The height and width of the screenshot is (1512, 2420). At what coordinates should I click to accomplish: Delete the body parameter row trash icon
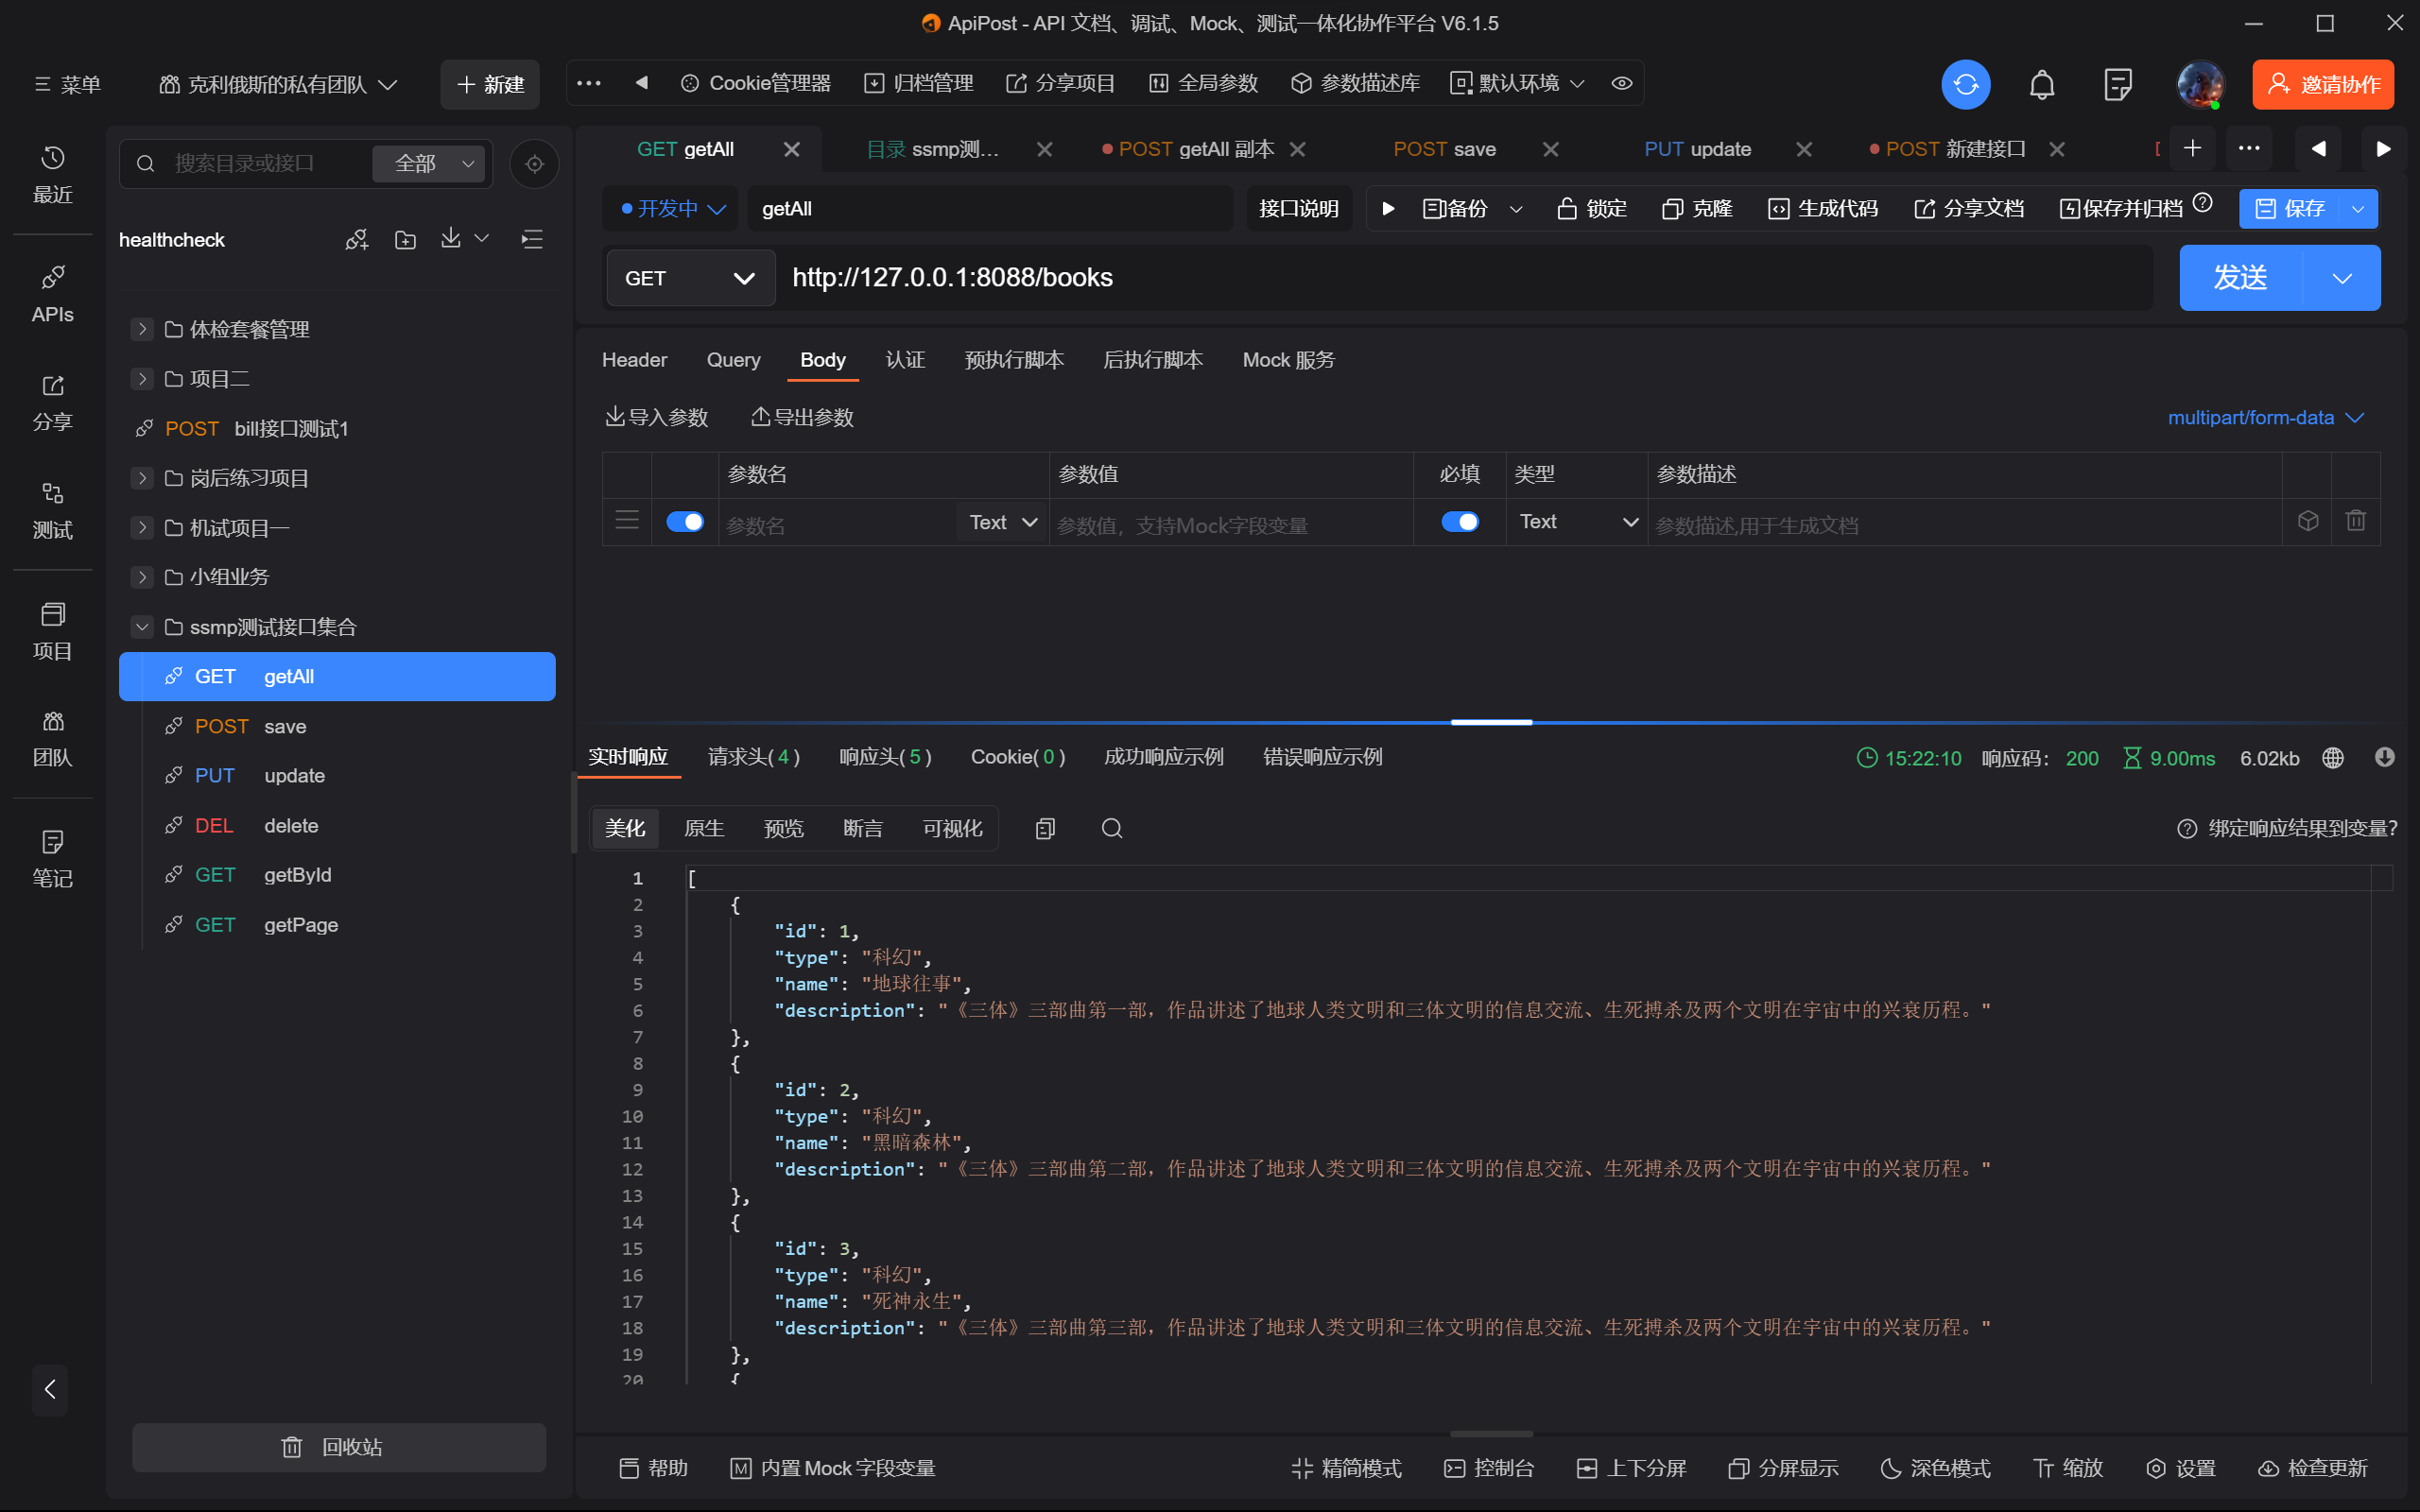coord(2355,521)
